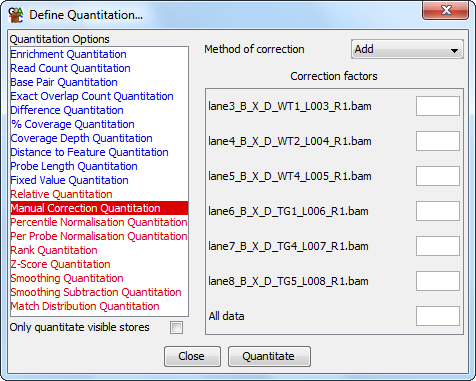Viewport: 476px width, 381px height.
Task: Click the Quantitate button
Action: (269, 356)
